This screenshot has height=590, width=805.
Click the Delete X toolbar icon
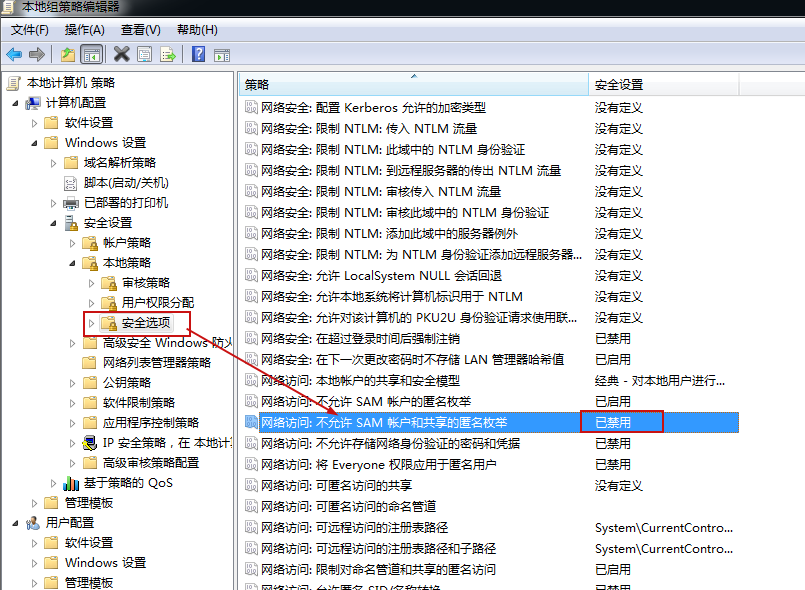point(122,54)
